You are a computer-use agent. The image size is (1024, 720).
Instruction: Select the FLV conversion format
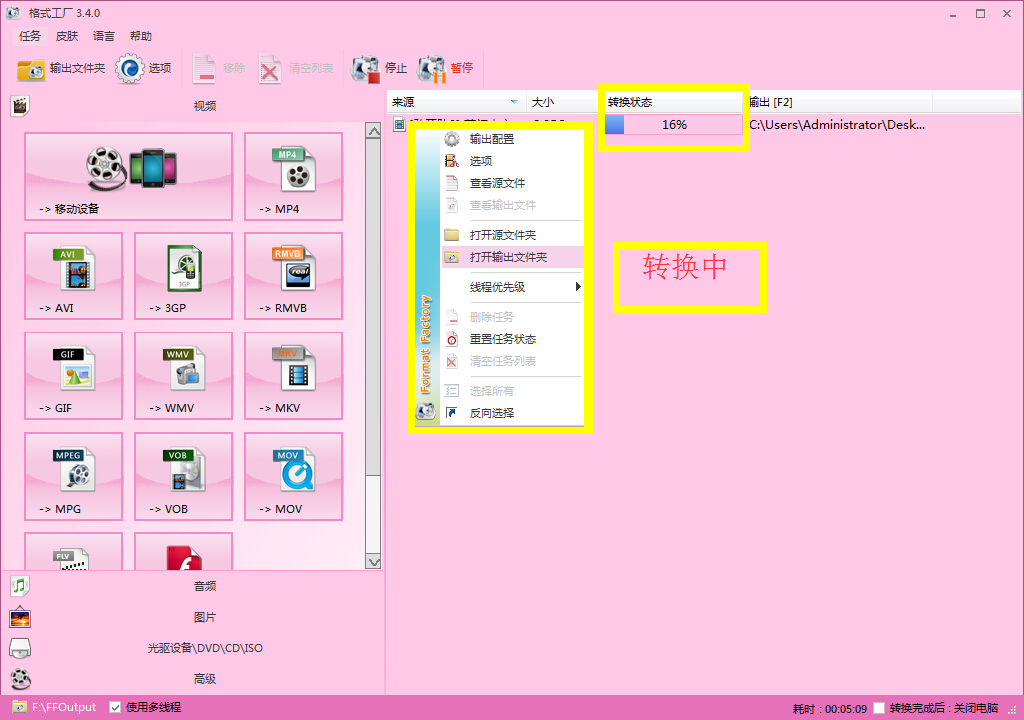tap(73, 551)
